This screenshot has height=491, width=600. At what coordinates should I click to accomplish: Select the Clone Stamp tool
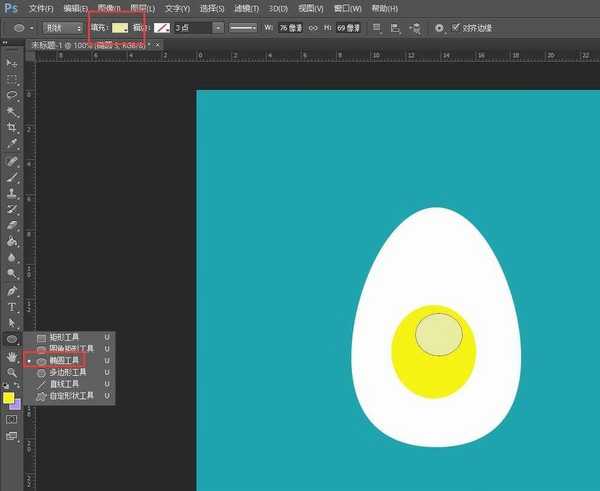[x=12, y=193]
